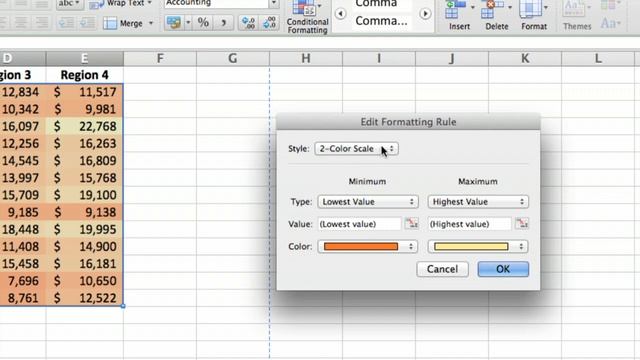Viewport: 640px width, 360px height.
Task: Click cell with value 12,834
Action: pos(23,92)
